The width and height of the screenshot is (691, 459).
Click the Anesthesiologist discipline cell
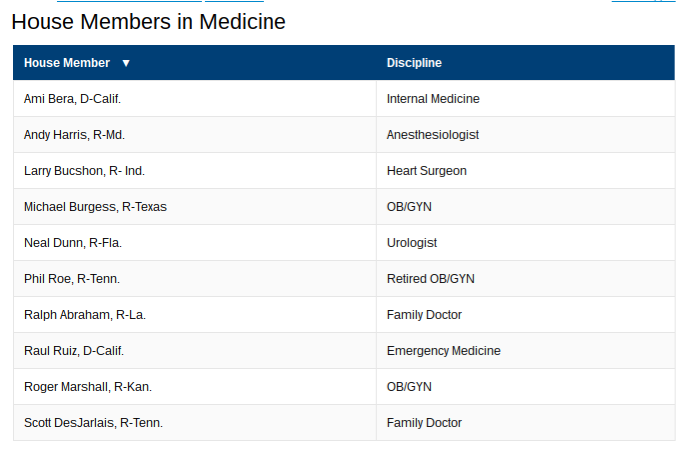pos(526,135)
